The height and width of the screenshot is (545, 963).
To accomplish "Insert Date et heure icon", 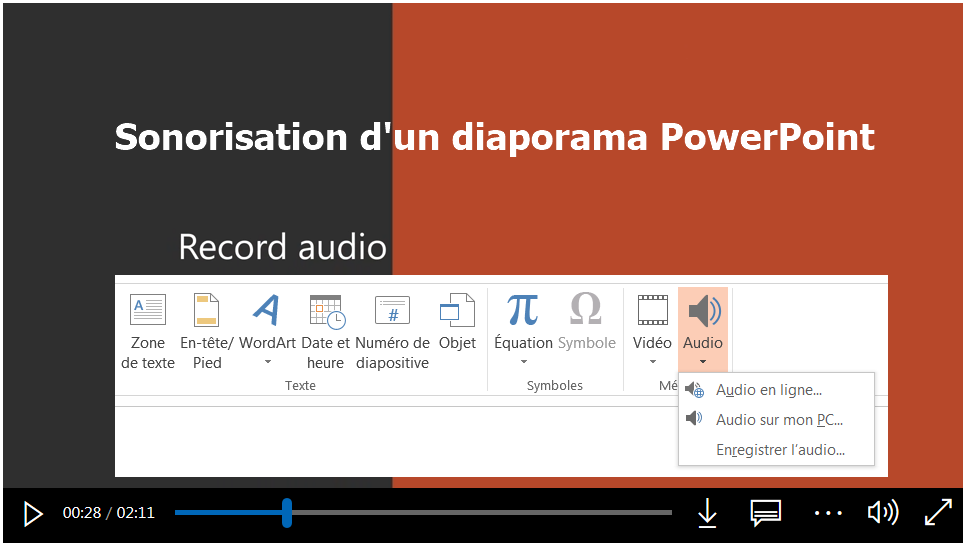I will point(326,312).
